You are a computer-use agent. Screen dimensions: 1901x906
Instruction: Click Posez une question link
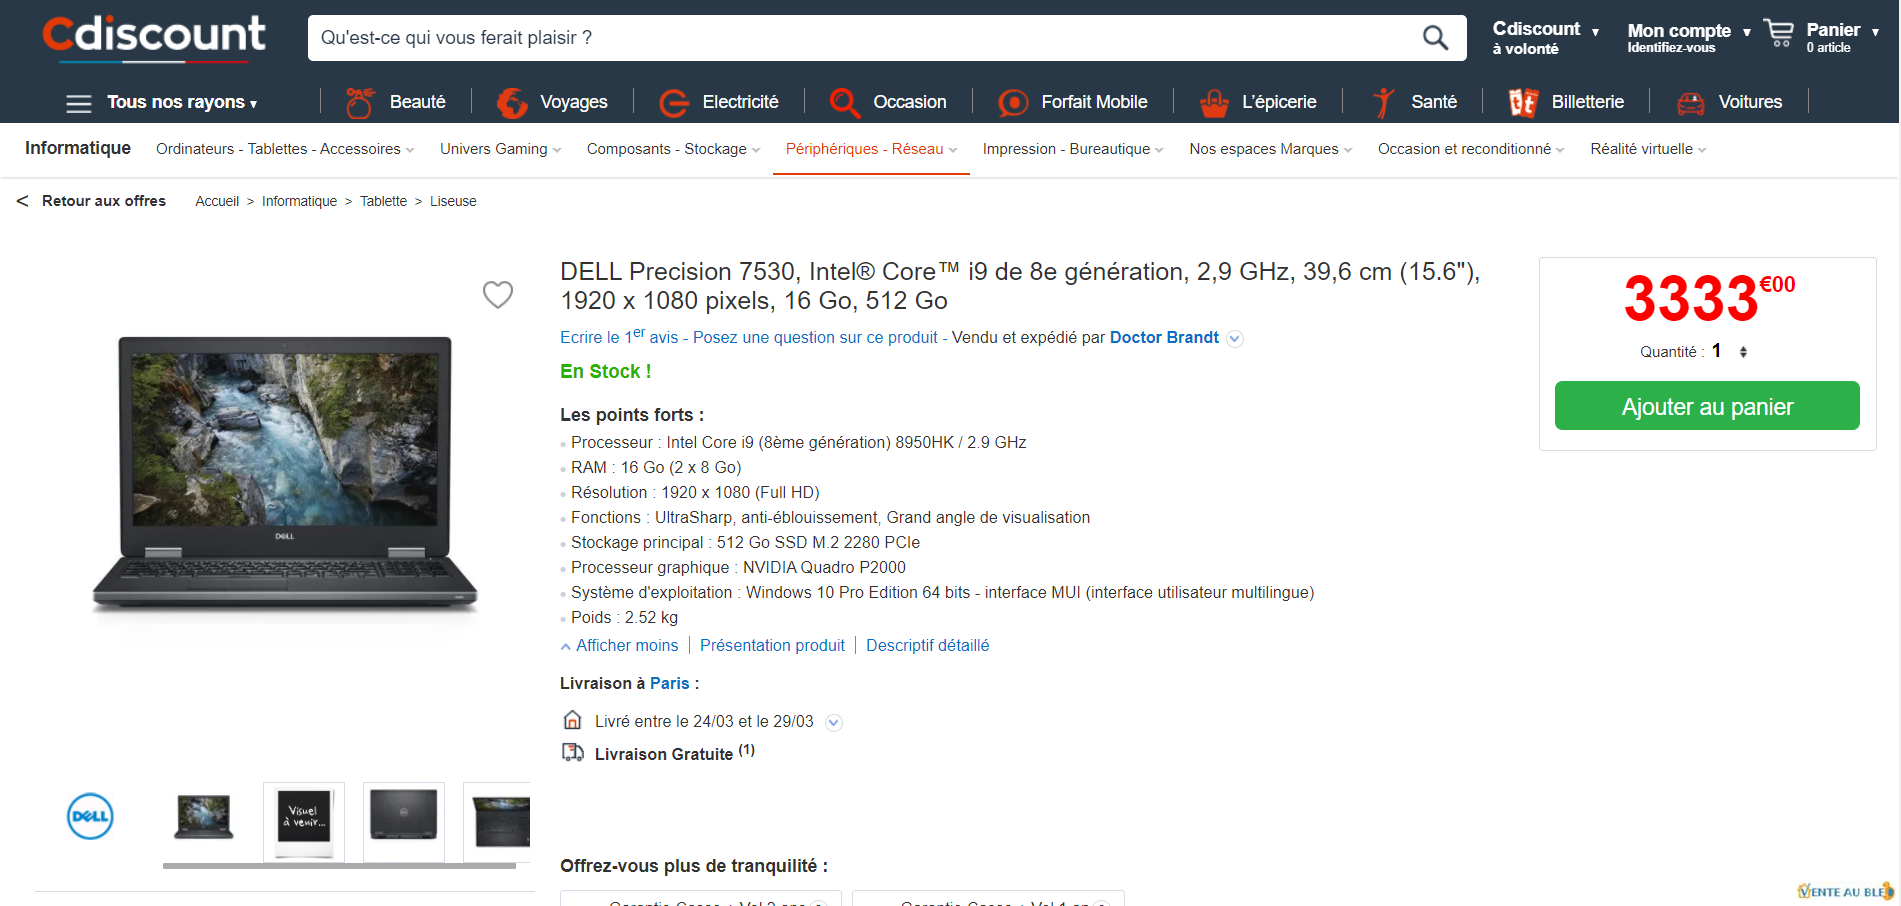click(815, 338)
